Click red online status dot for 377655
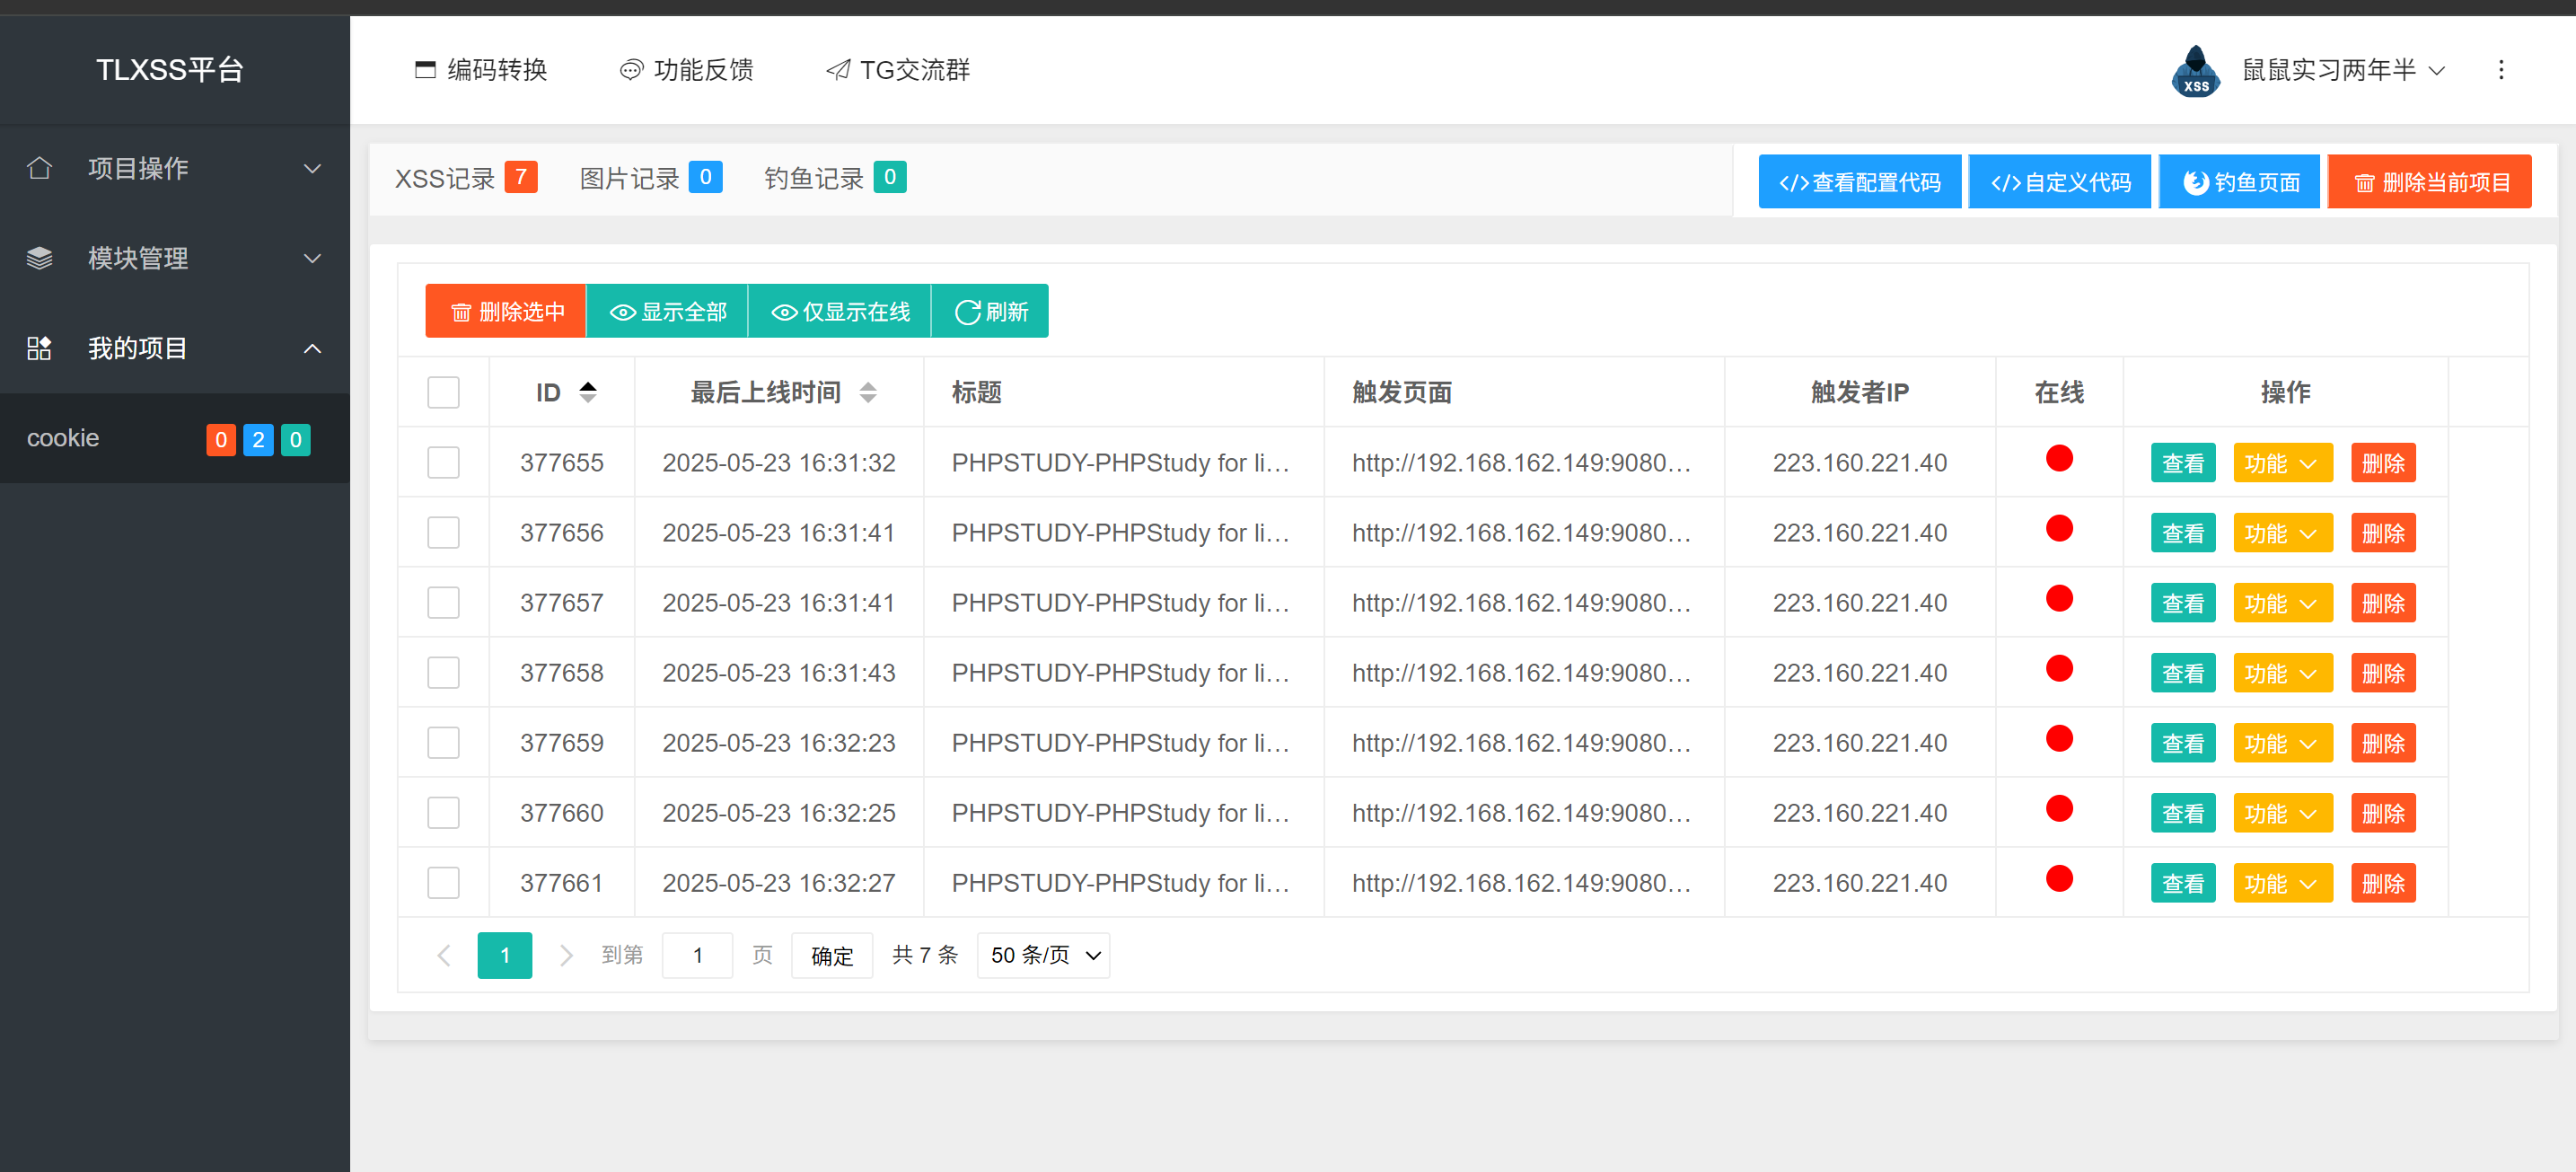The width and height of the screenshot is (2576, 1172). point(2059,459)
